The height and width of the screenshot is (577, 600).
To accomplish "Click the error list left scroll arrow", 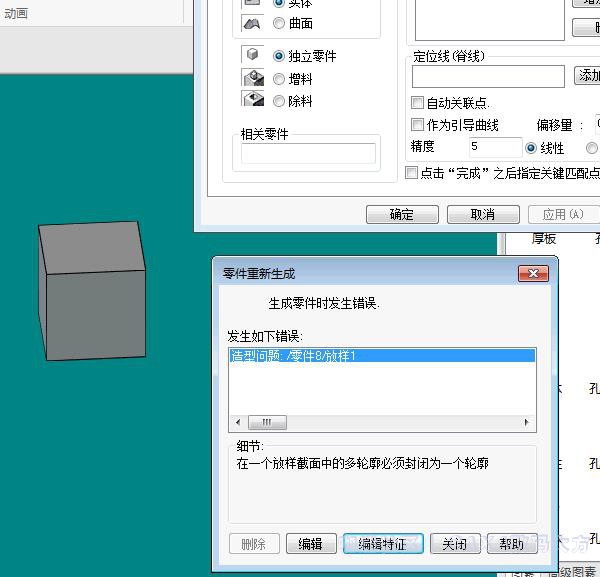I will tap(238, 422).
